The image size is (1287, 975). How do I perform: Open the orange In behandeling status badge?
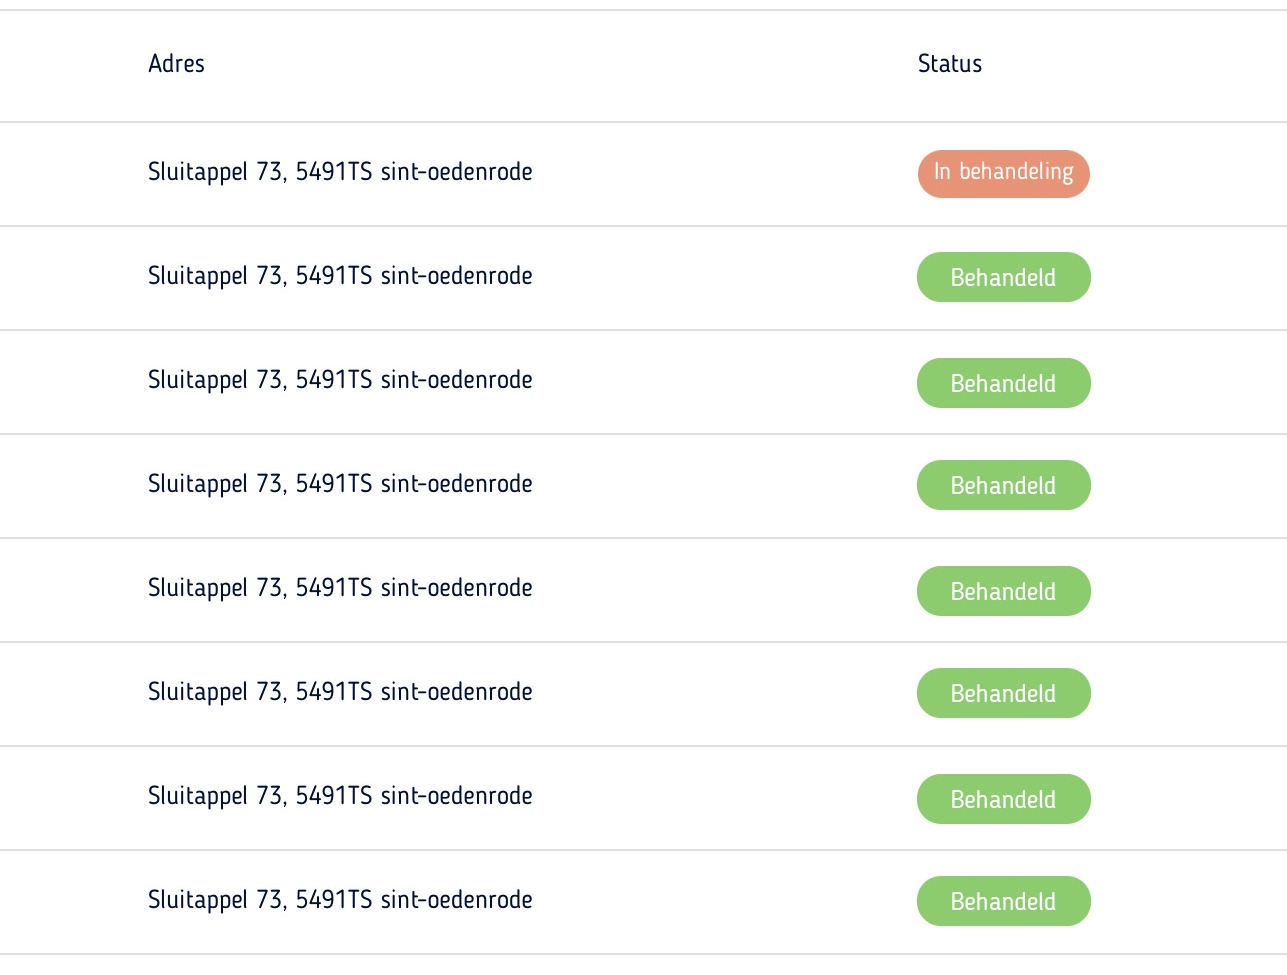1003,173
